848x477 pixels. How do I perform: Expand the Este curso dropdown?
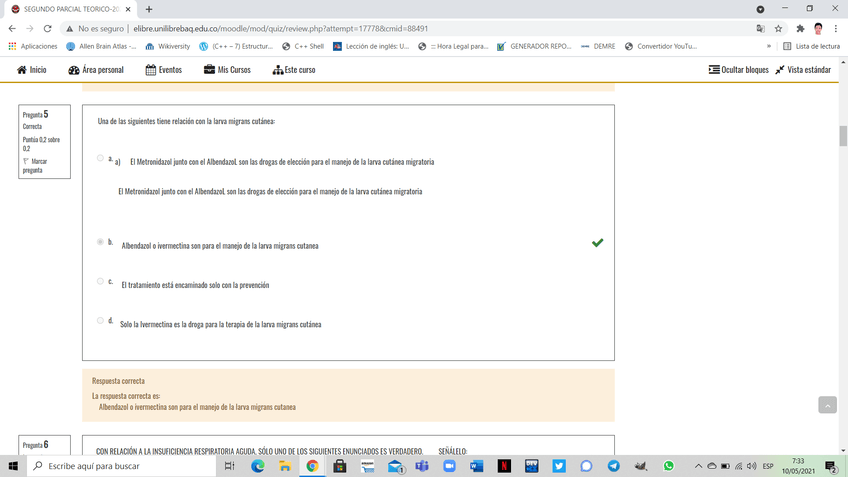(293, 70)
